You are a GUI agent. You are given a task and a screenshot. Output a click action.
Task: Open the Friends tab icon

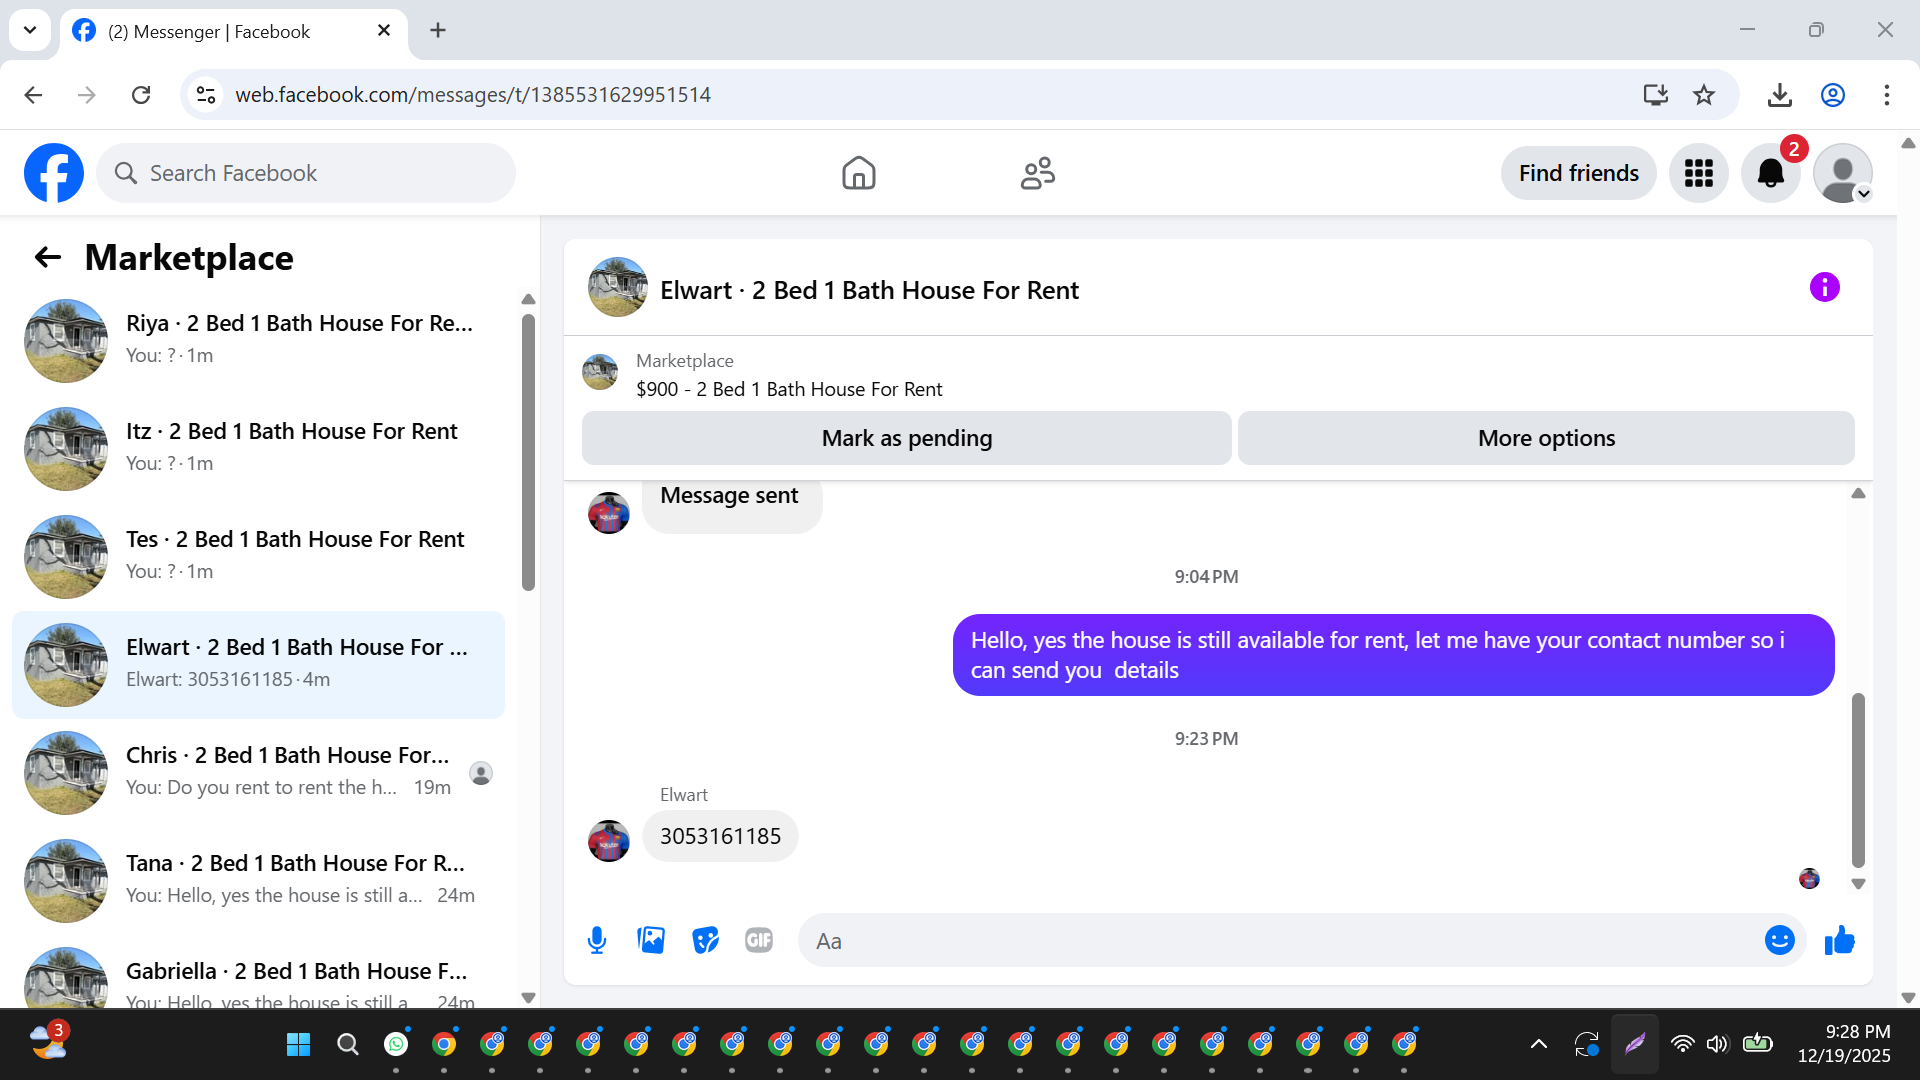tap(1037, 173)
